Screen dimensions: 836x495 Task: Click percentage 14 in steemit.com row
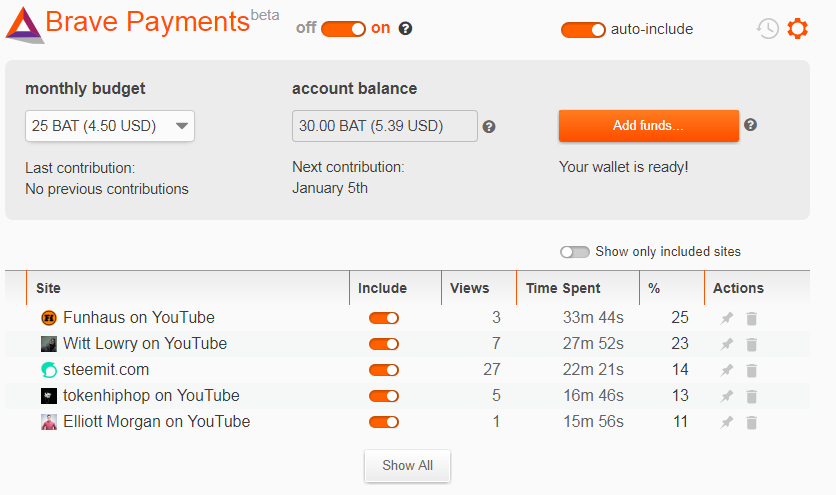[680, 370]
